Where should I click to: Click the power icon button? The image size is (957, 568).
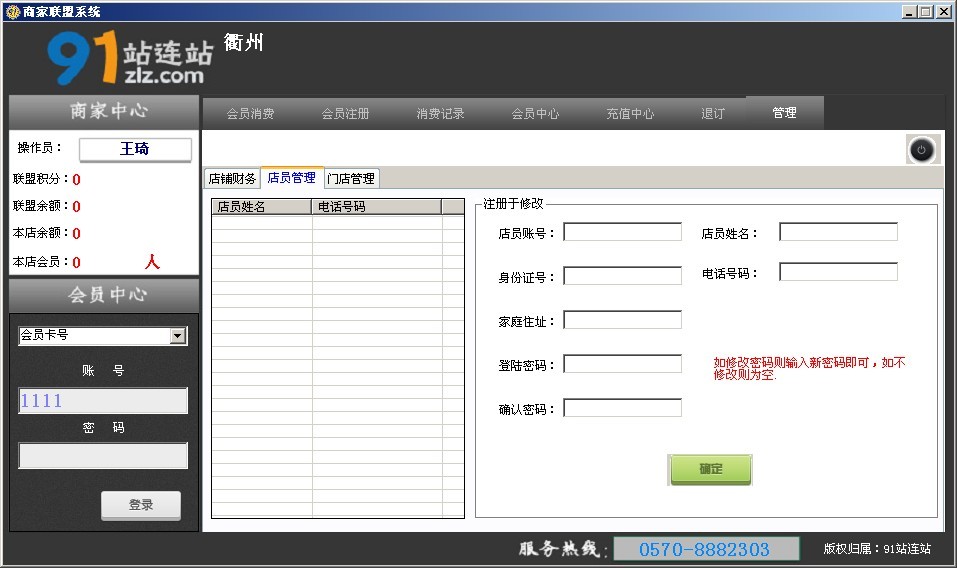click(922, 150)
